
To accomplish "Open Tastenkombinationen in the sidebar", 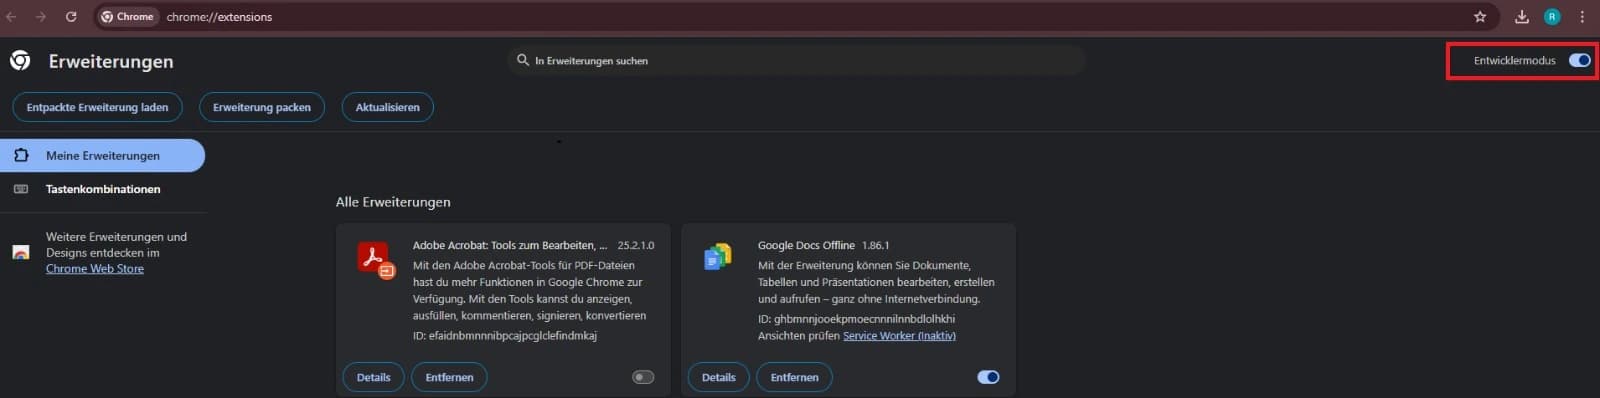I will pos(102,189).
